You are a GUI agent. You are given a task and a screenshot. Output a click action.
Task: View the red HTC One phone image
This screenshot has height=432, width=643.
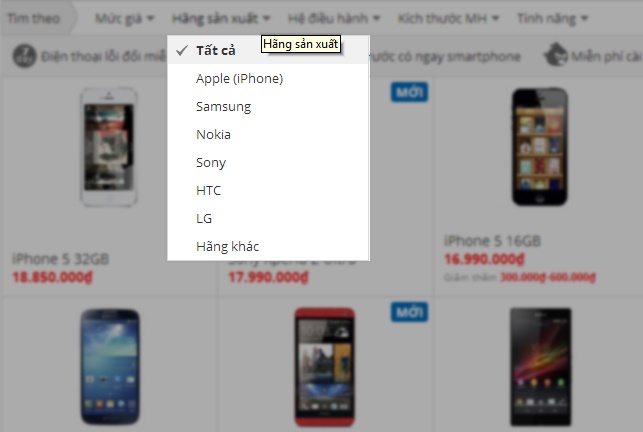325,367
